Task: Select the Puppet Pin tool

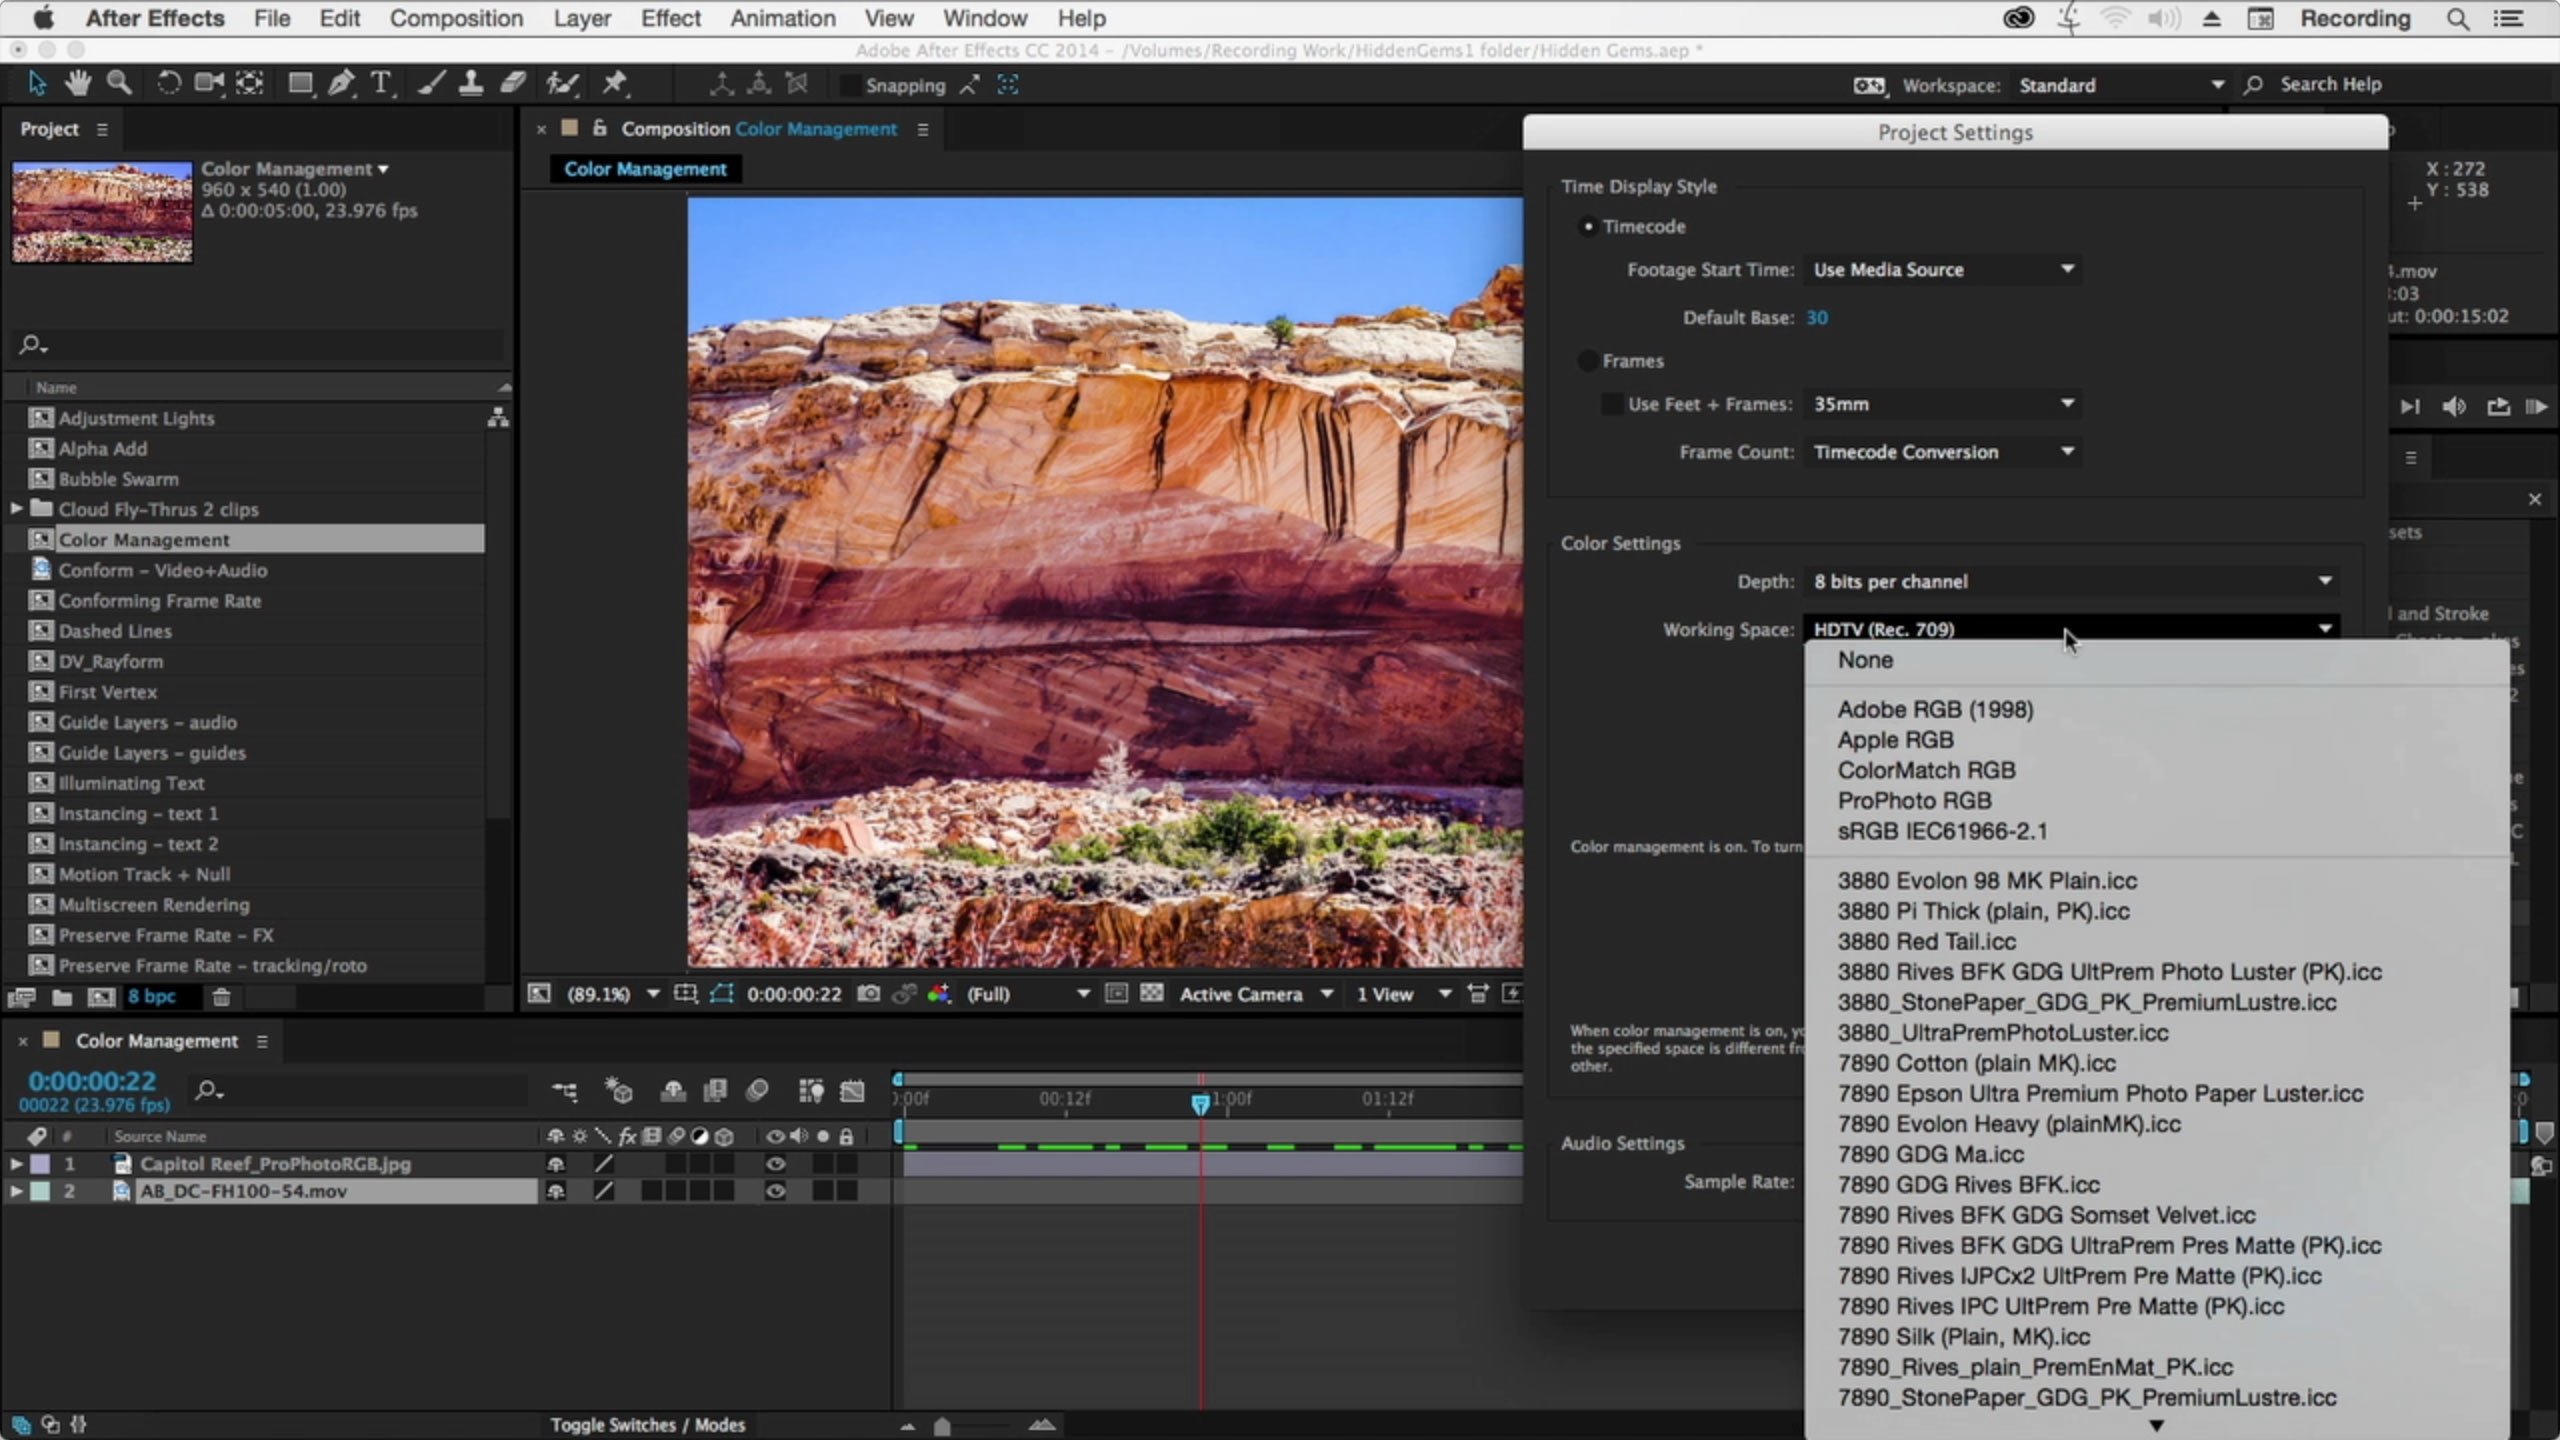Action: (x=614, y=84)
